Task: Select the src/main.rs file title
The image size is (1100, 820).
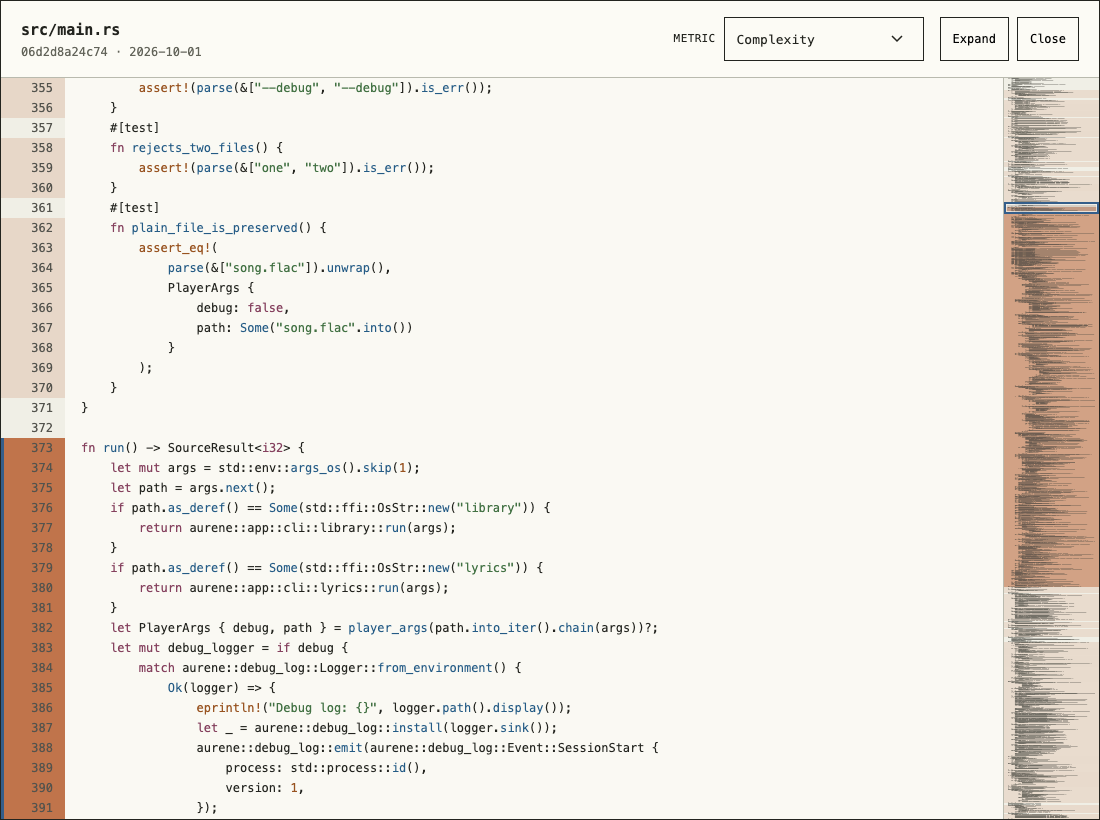Action: 70,29
